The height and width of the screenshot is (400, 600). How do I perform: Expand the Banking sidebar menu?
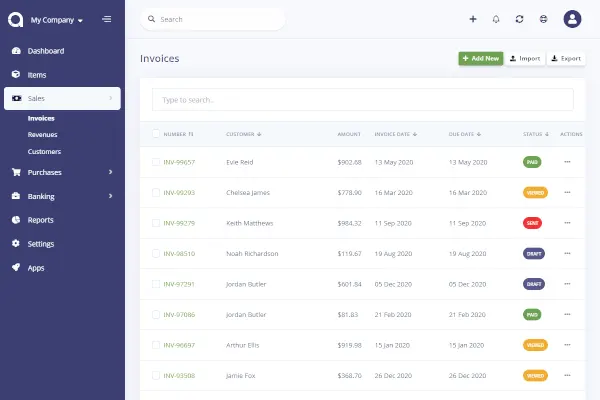click(62, 196)
